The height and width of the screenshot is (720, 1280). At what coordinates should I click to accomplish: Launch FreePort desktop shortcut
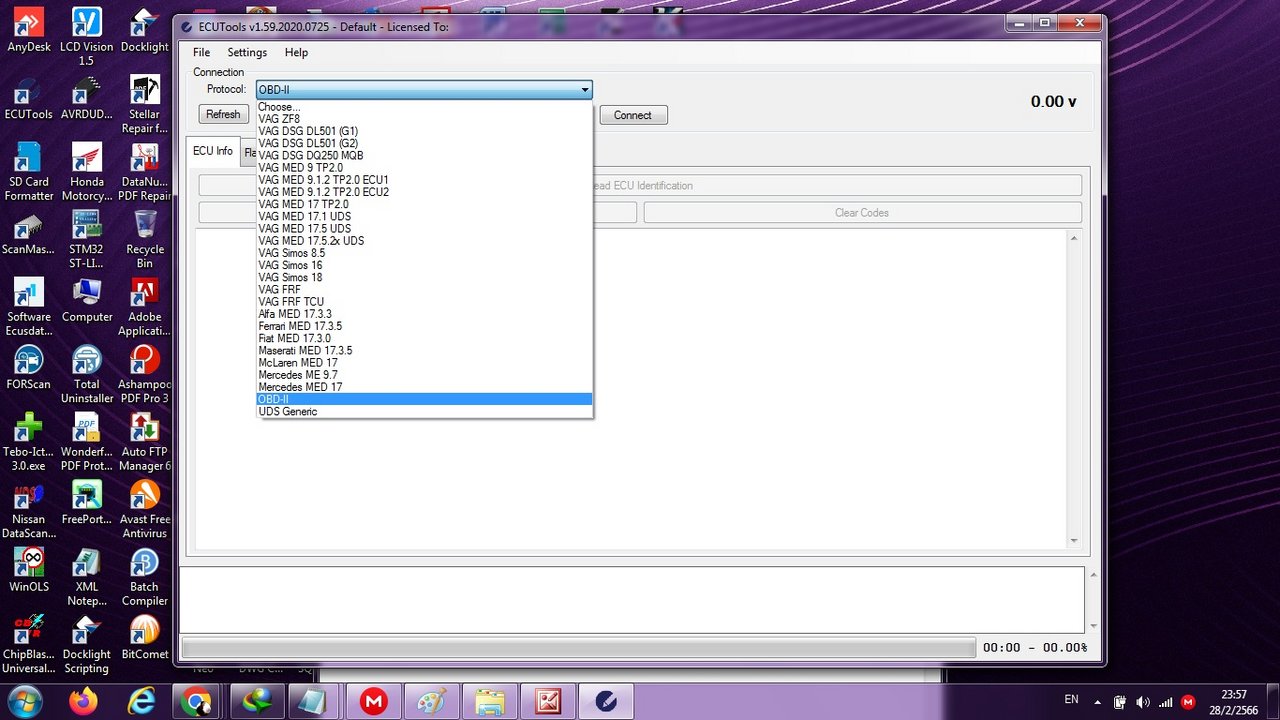86,503
